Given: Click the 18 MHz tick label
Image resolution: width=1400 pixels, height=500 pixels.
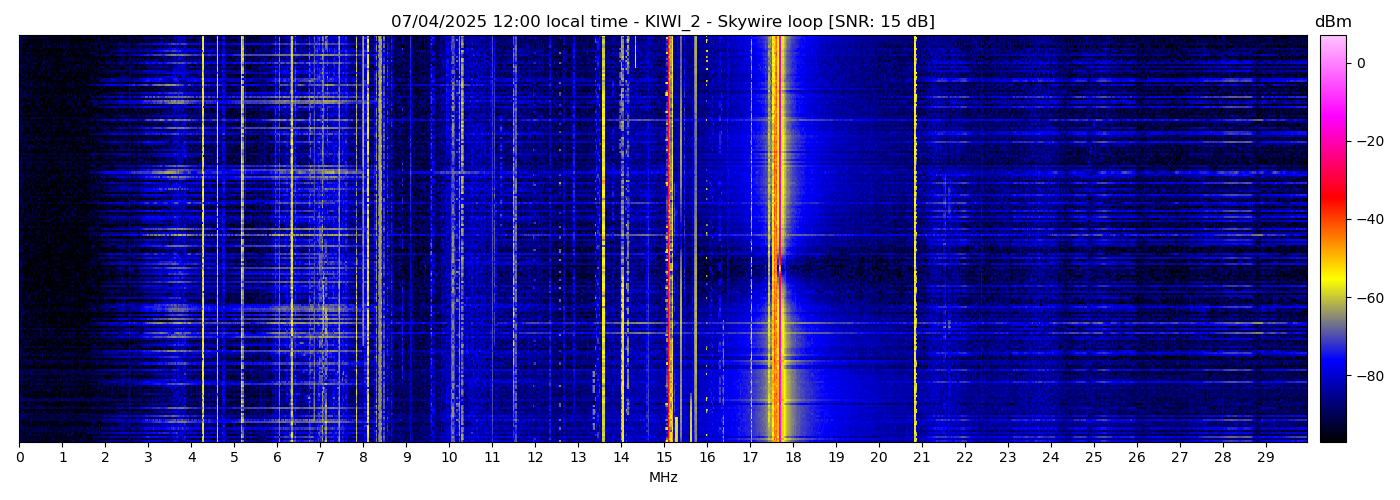Looking at the screenshot, I should (793, 457).
